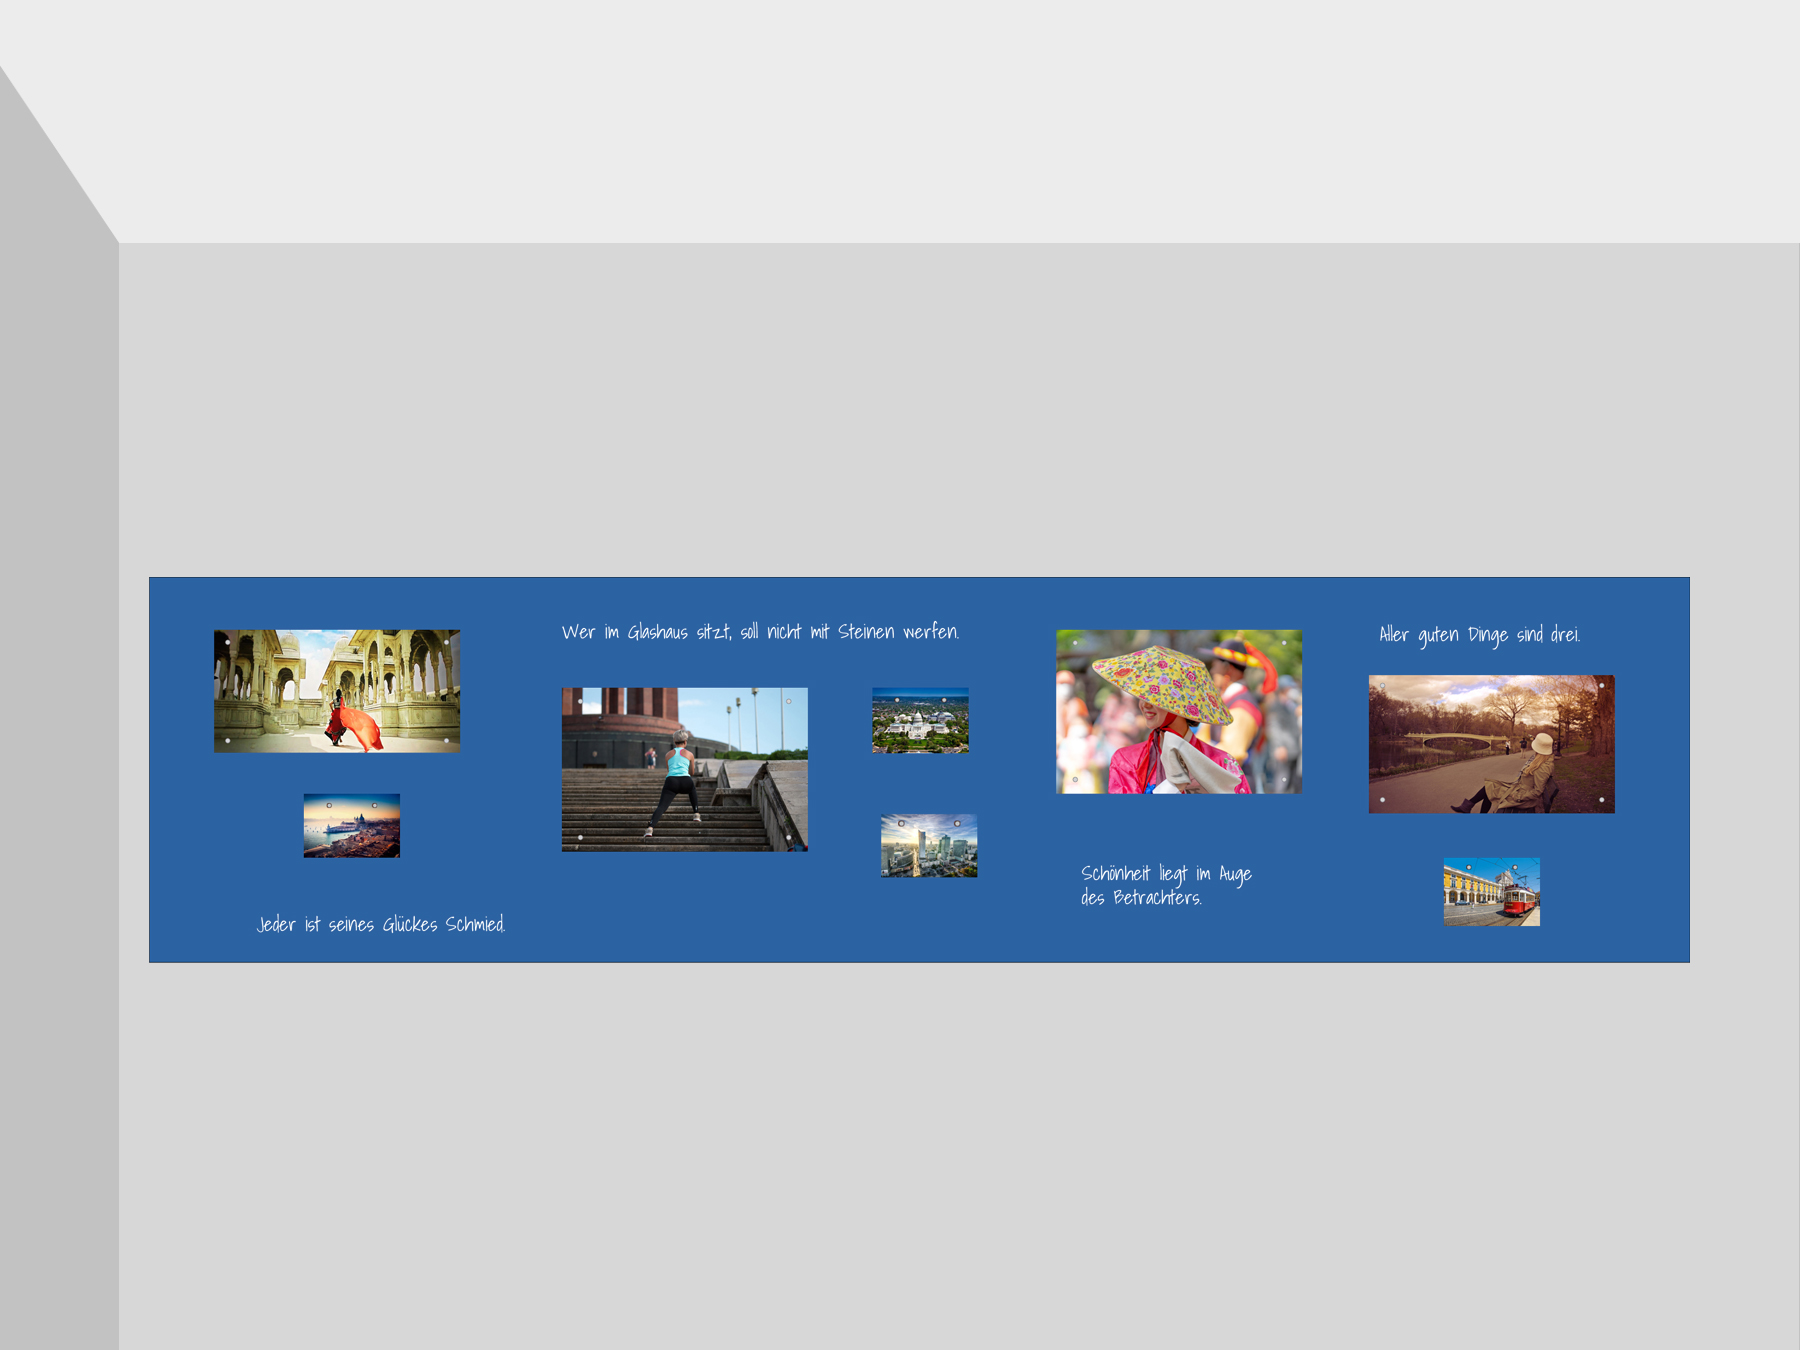The image size is (1800, 1350).
Task: Select the woman exercising on stairs photo
Action: [x=684, y=769]
